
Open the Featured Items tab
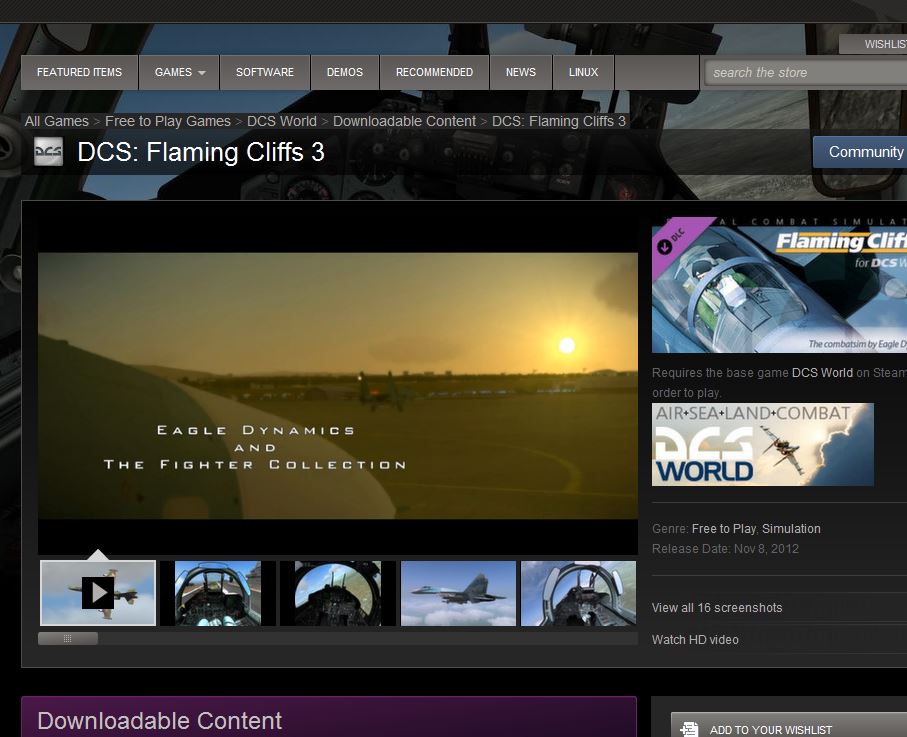pos(79,72)
